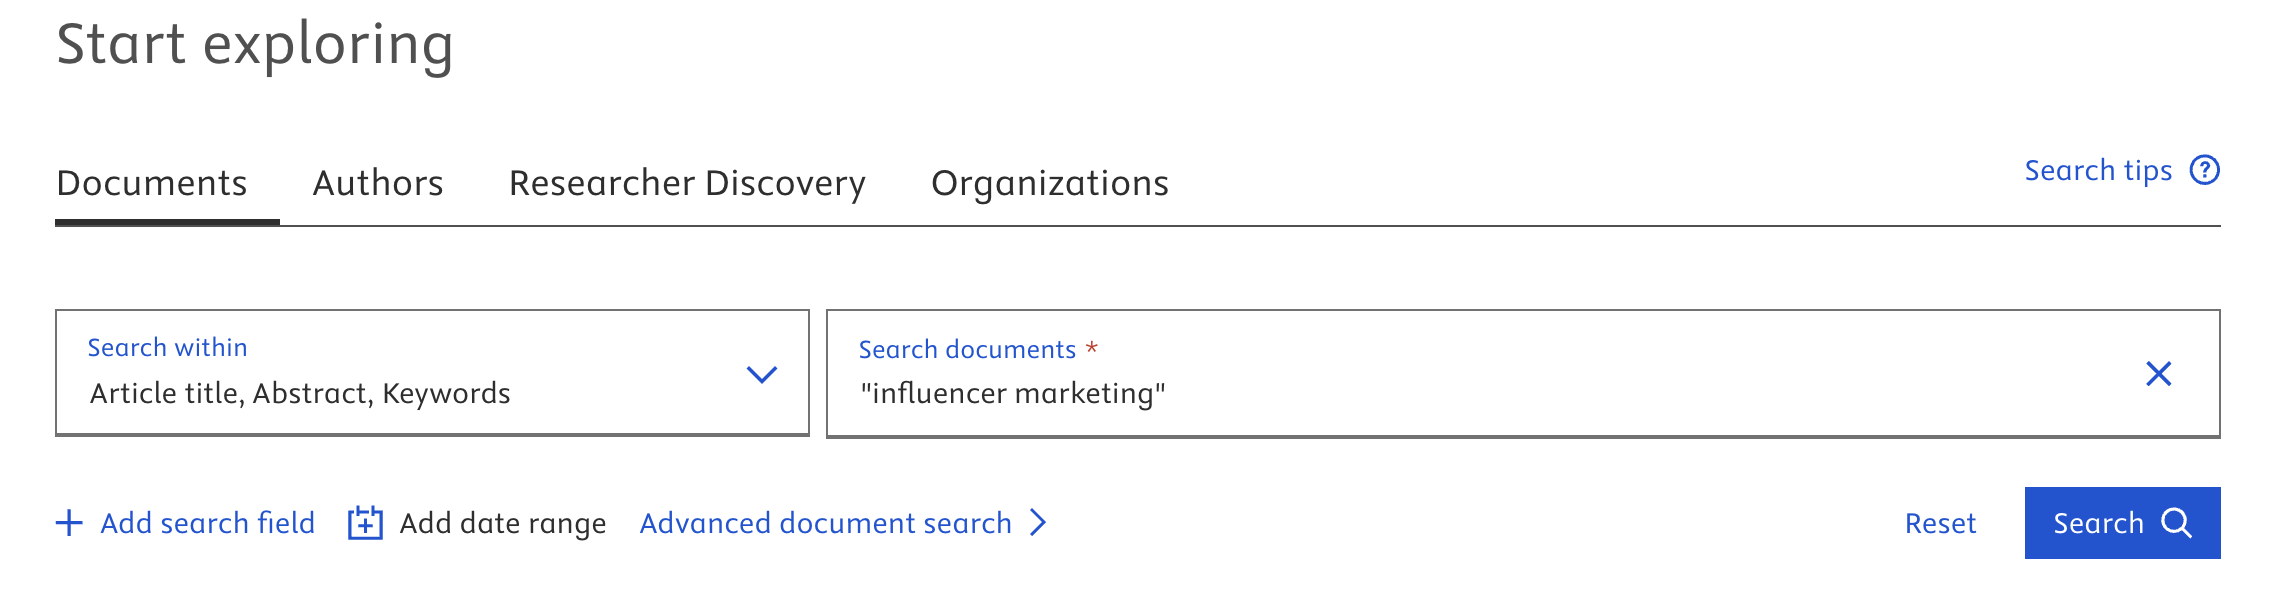
Task: Expand the Search within chevron arrow
Action: (x=762, y=374)
